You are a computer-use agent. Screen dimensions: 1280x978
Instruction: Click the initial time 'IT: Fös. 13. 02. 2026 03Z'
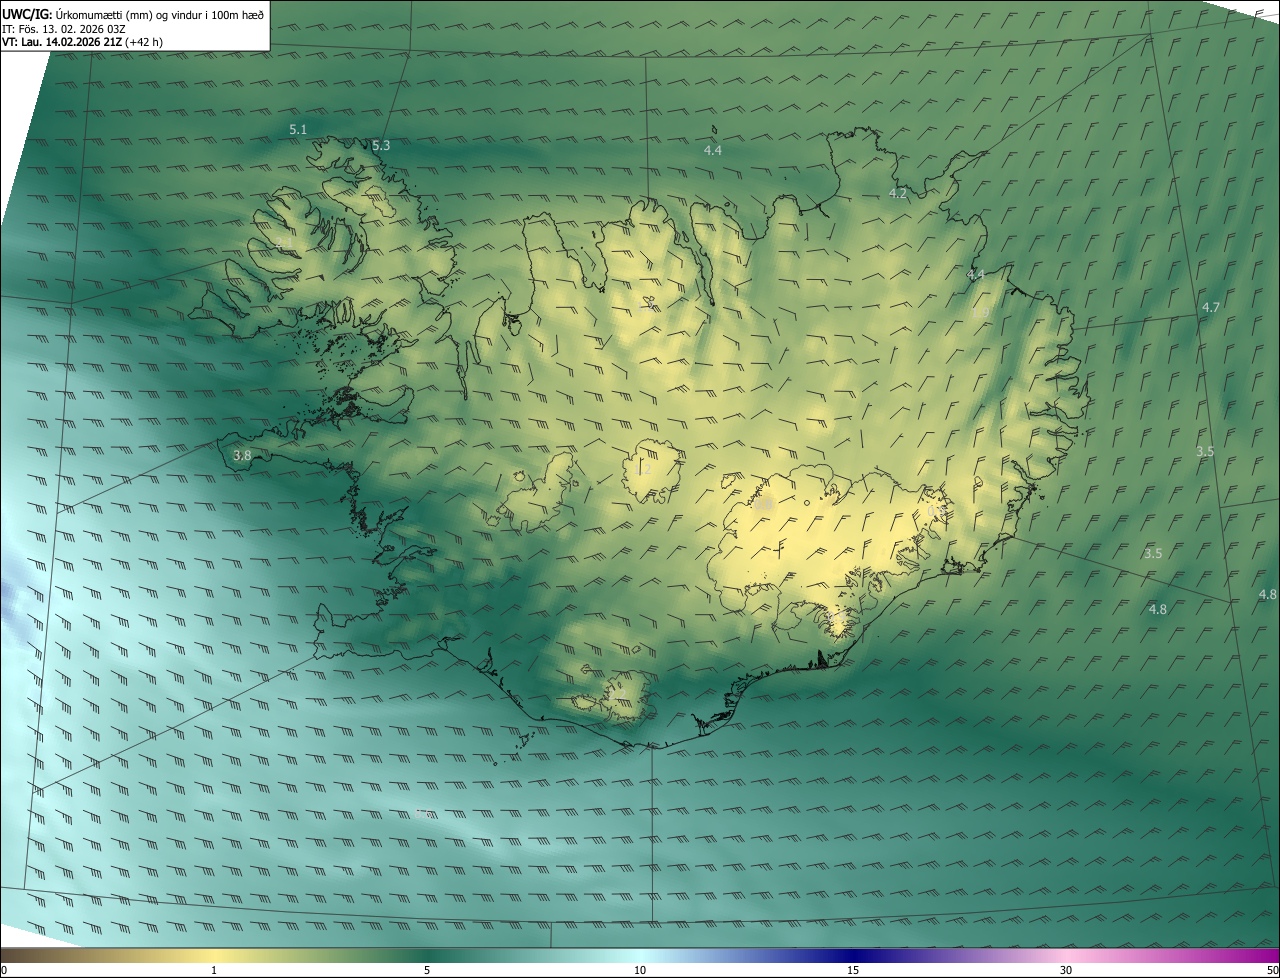tap(64, 29)
